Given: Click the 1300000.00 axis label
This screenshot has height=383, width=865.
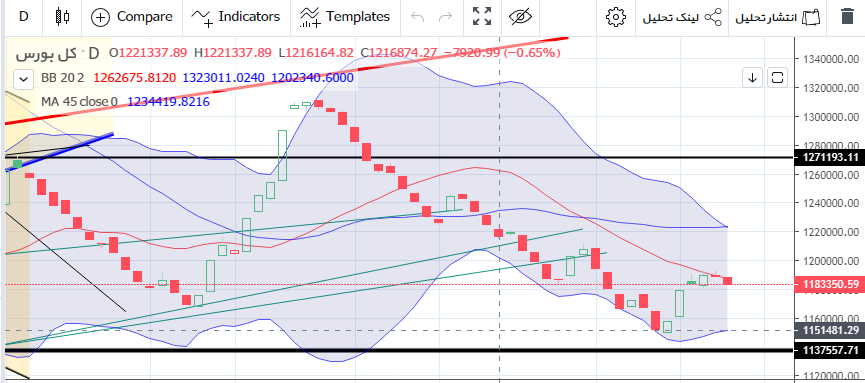Looking at the screenshot, I should (x=832, y=117).
